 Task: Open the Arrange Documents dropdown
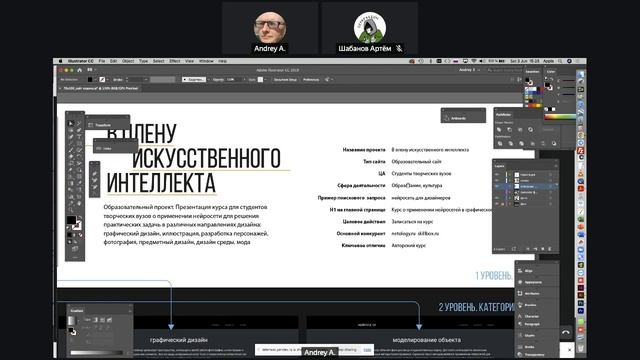91,70
